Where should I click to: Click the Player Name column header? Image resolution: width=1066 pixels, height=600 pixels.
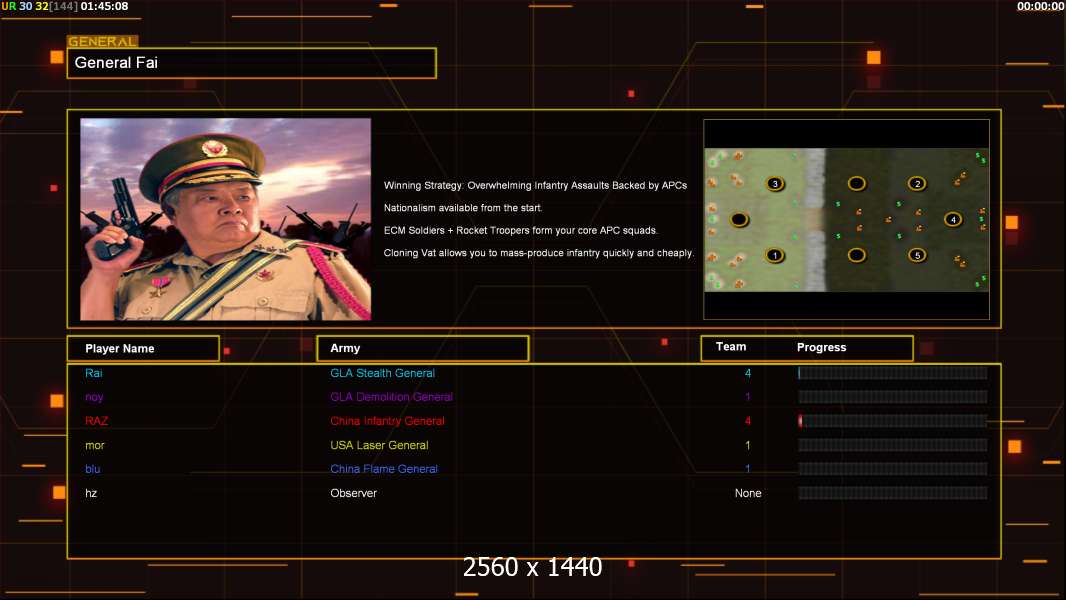pyautogui.click(x=142, y=349)
